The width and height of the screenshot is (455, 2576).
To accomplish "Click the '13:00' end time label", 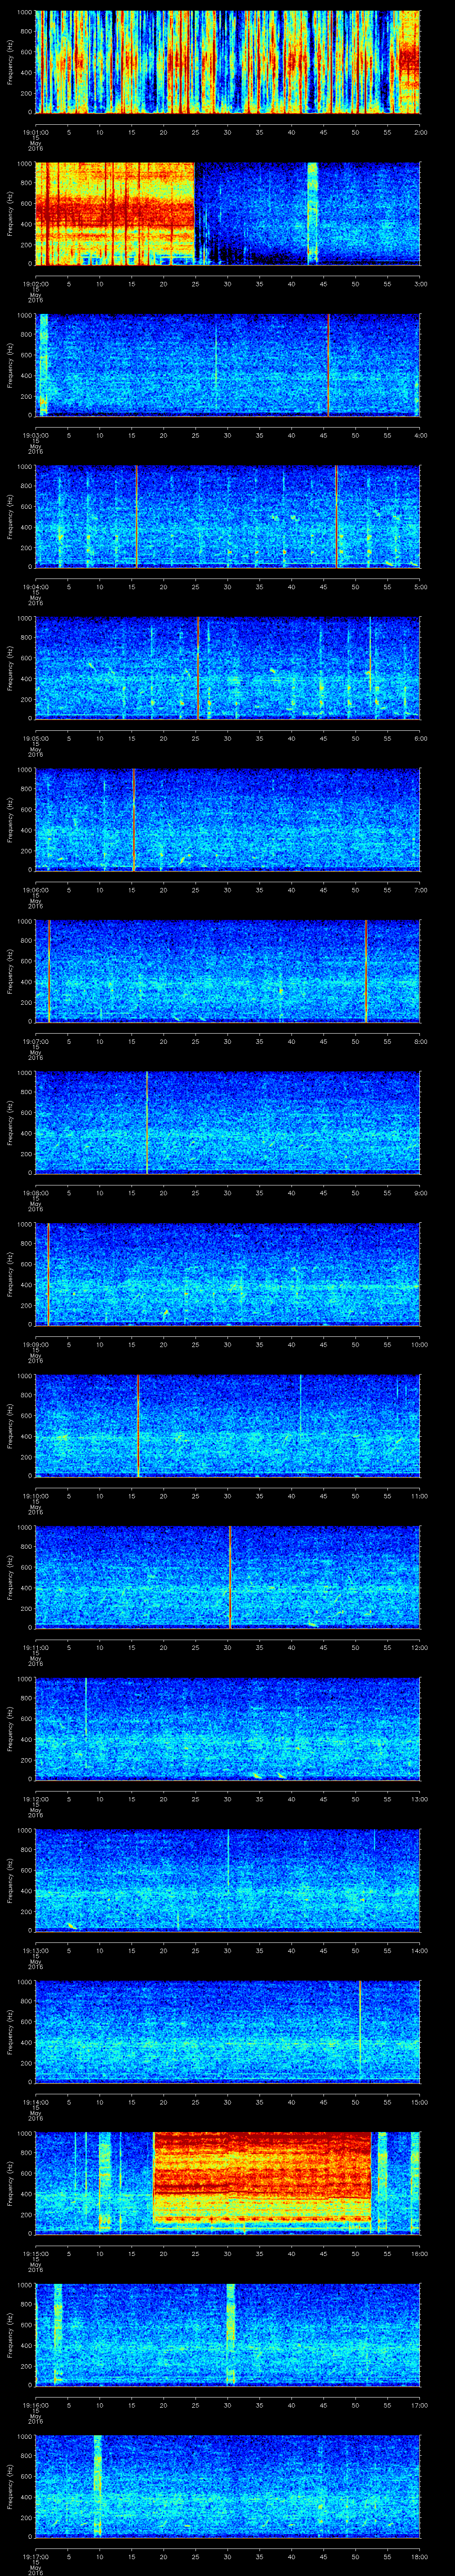I will [419, 1798].
